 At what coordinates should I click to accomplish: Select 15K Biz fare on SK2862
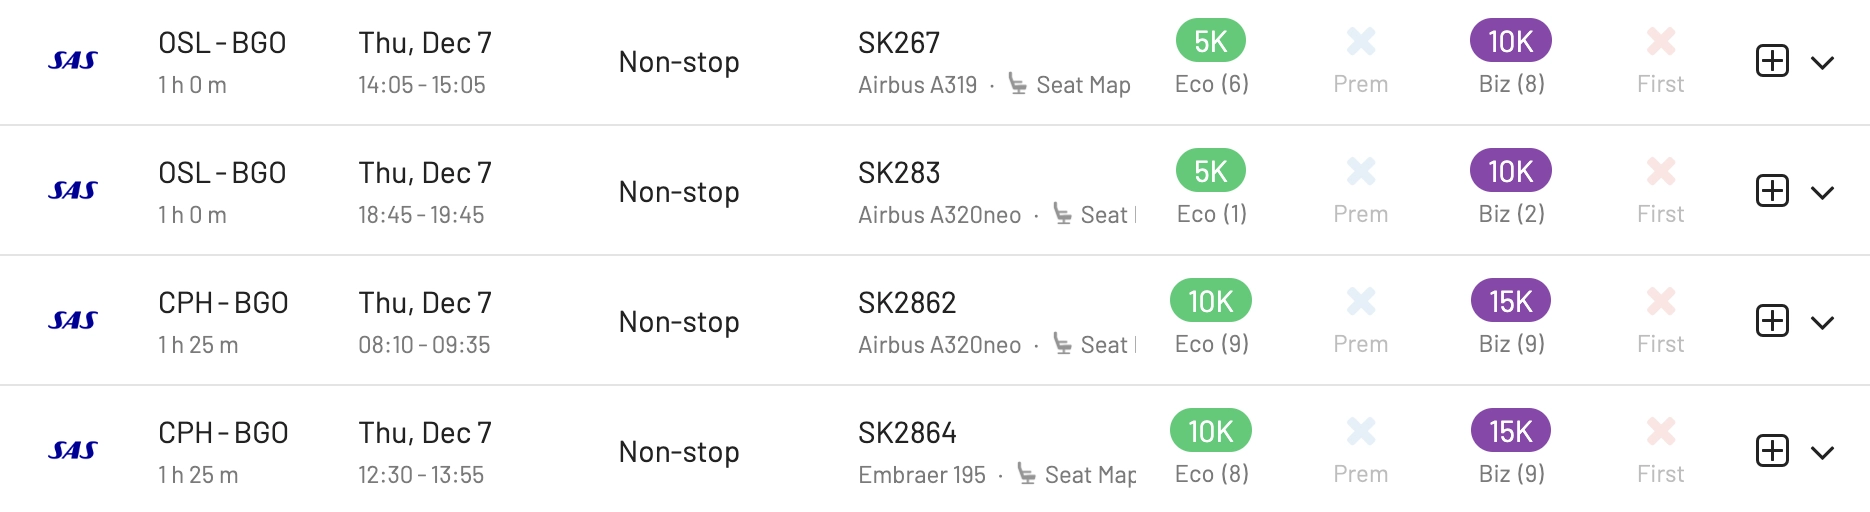click(1511, 301)
